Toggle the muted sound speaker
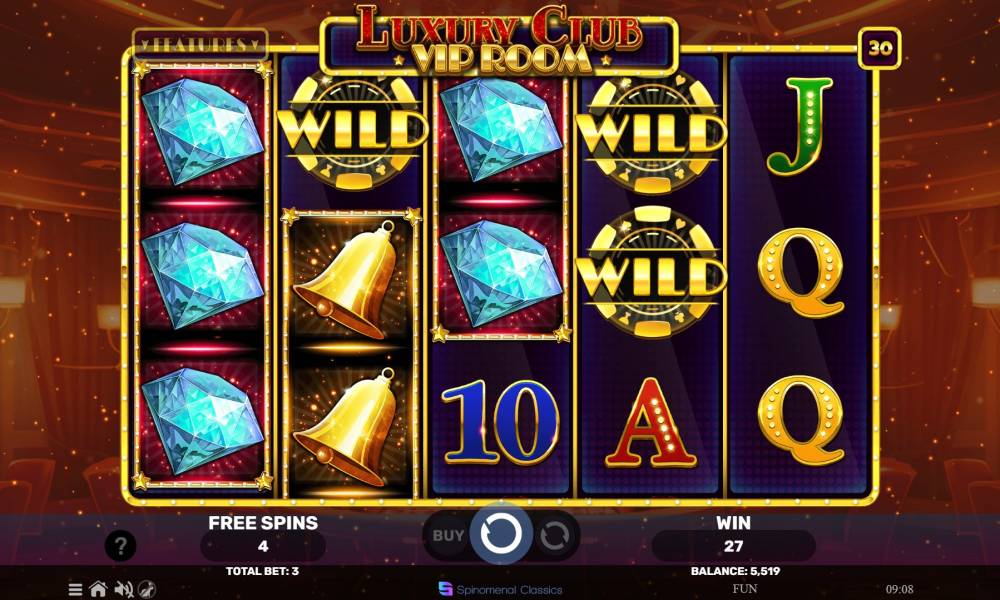 tap(124, 589)
